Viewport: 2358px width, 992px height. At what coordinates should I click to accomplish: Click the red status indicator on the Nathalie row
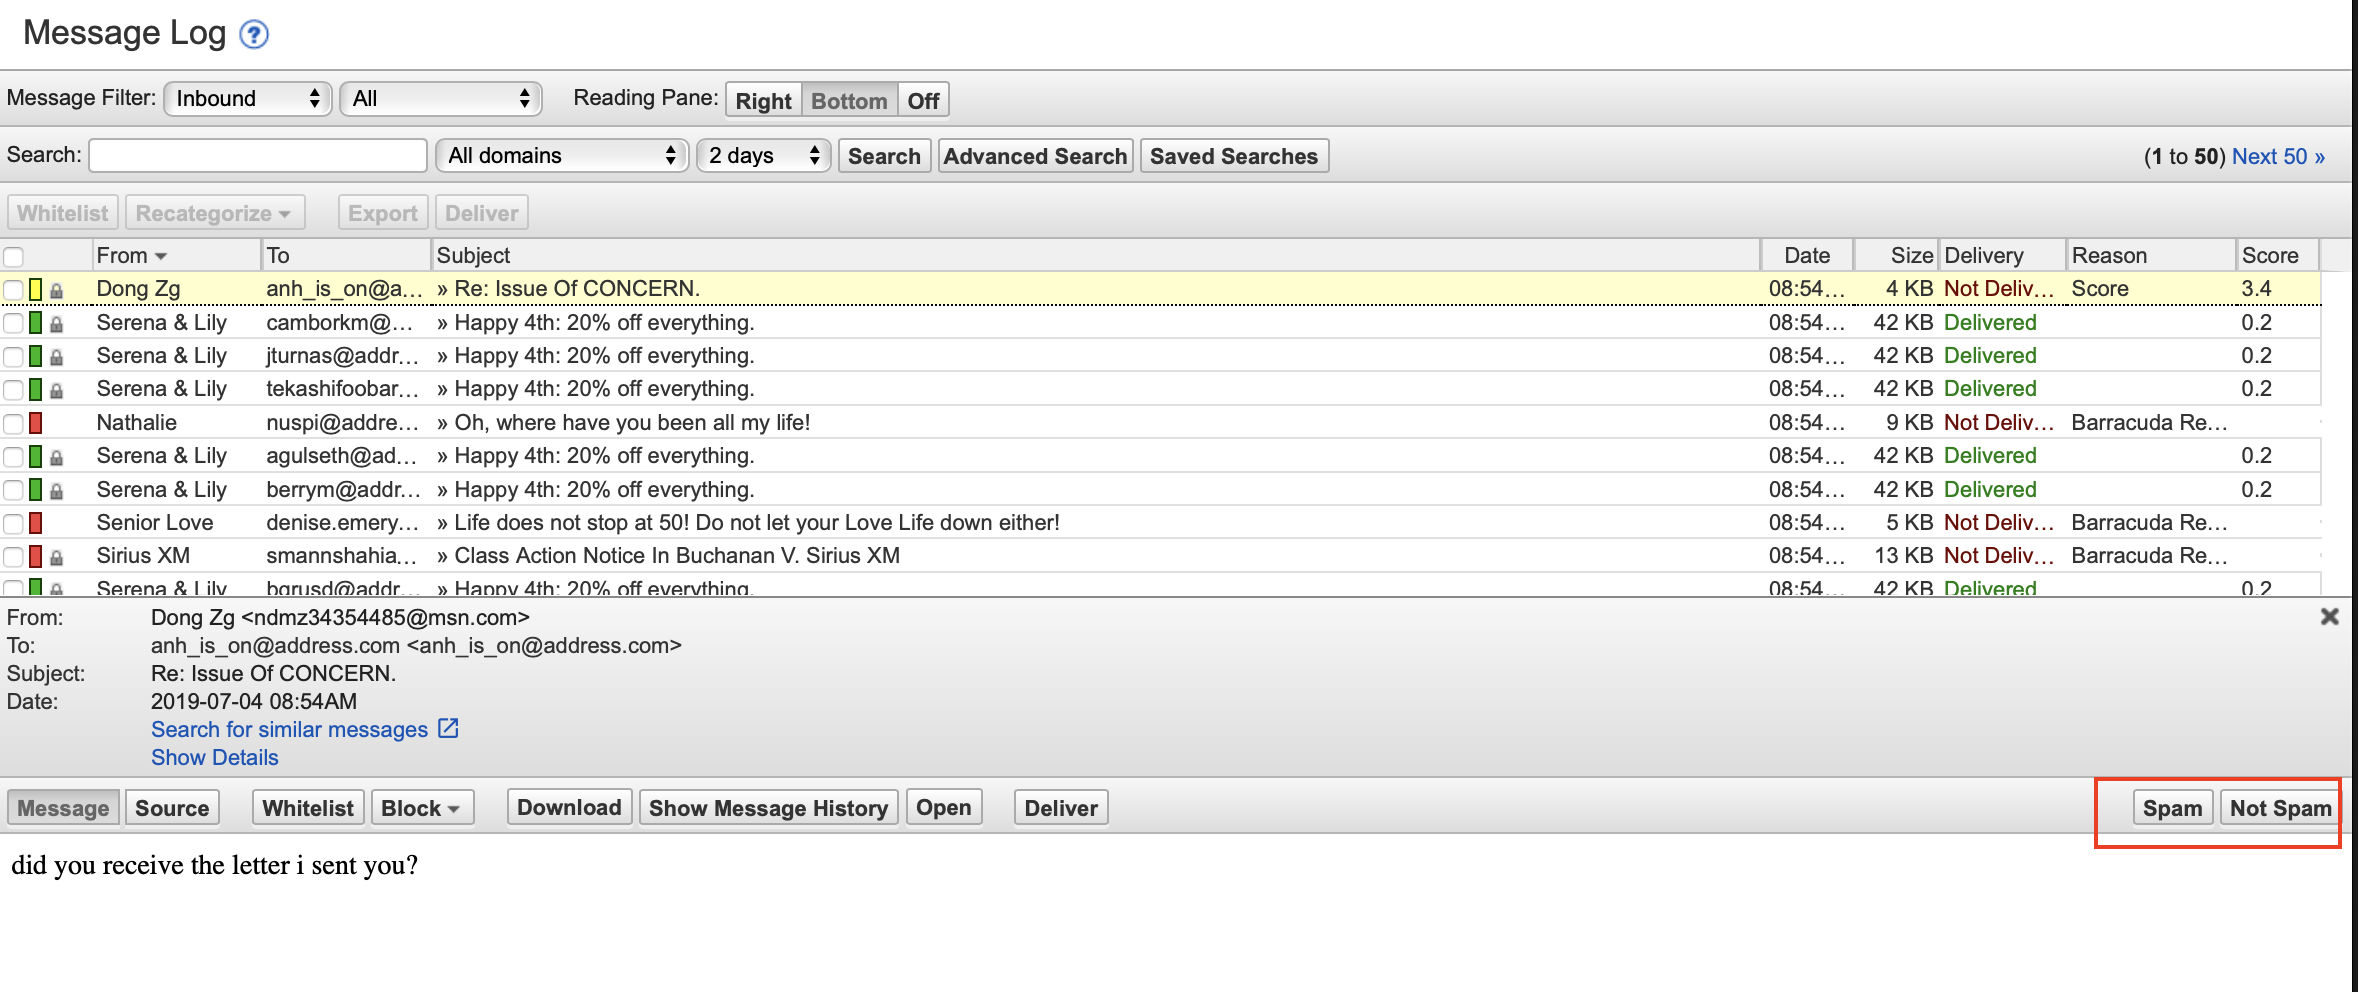(36, 423)
